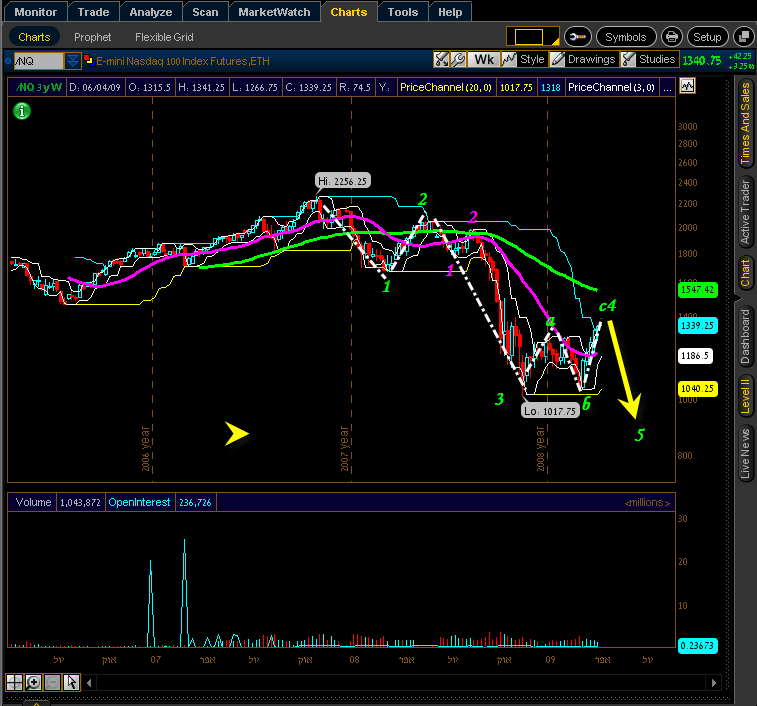This screenshot has width=757, height=706.
Task: Click the pan crosshair tool icon
Action: coord(14,682)
